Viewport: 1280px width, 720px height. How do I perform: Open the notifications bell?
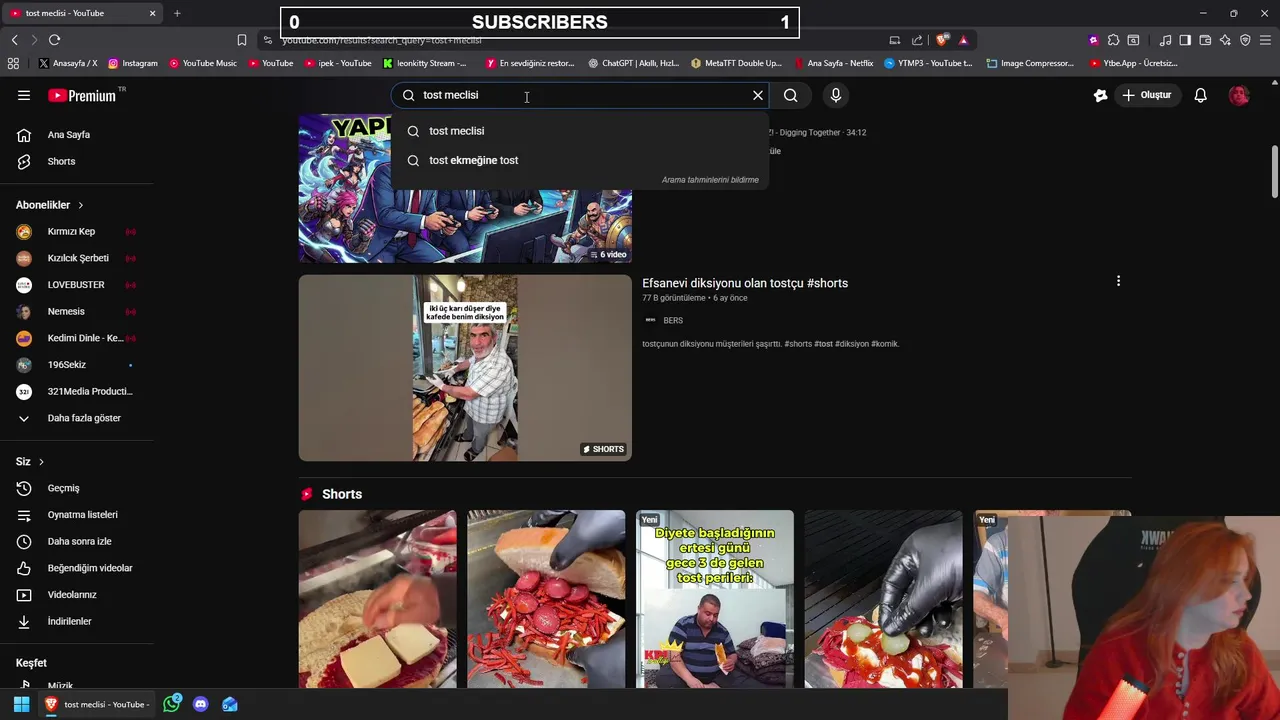coord(1200,95)
